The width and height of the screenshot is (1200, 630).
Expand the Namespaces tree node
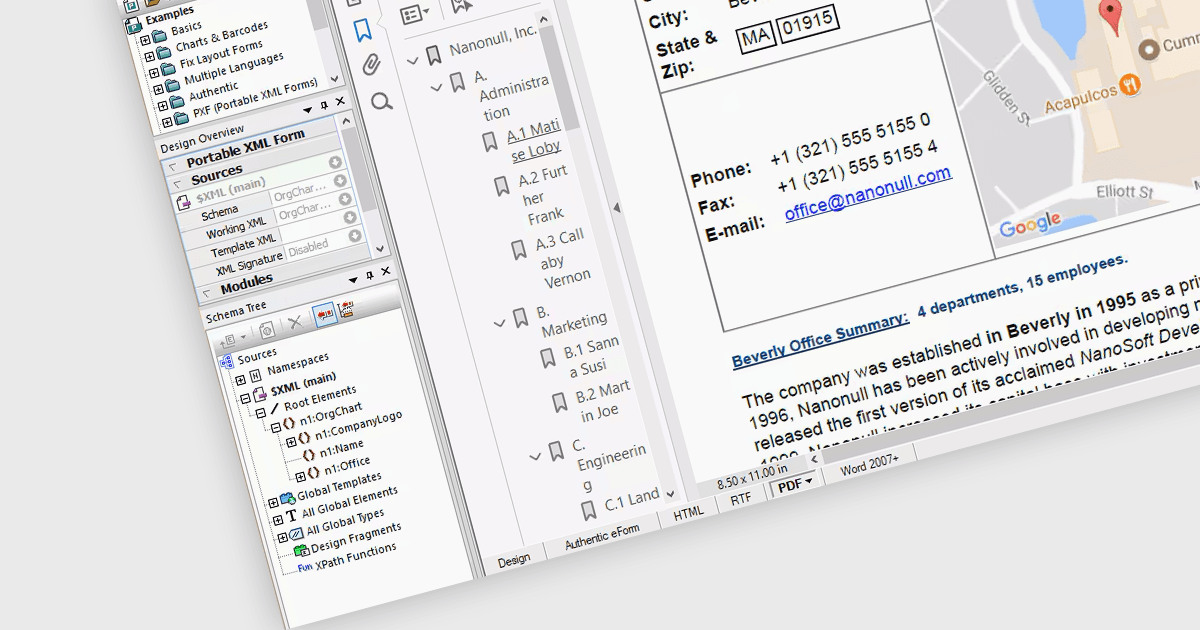[241, 381]
